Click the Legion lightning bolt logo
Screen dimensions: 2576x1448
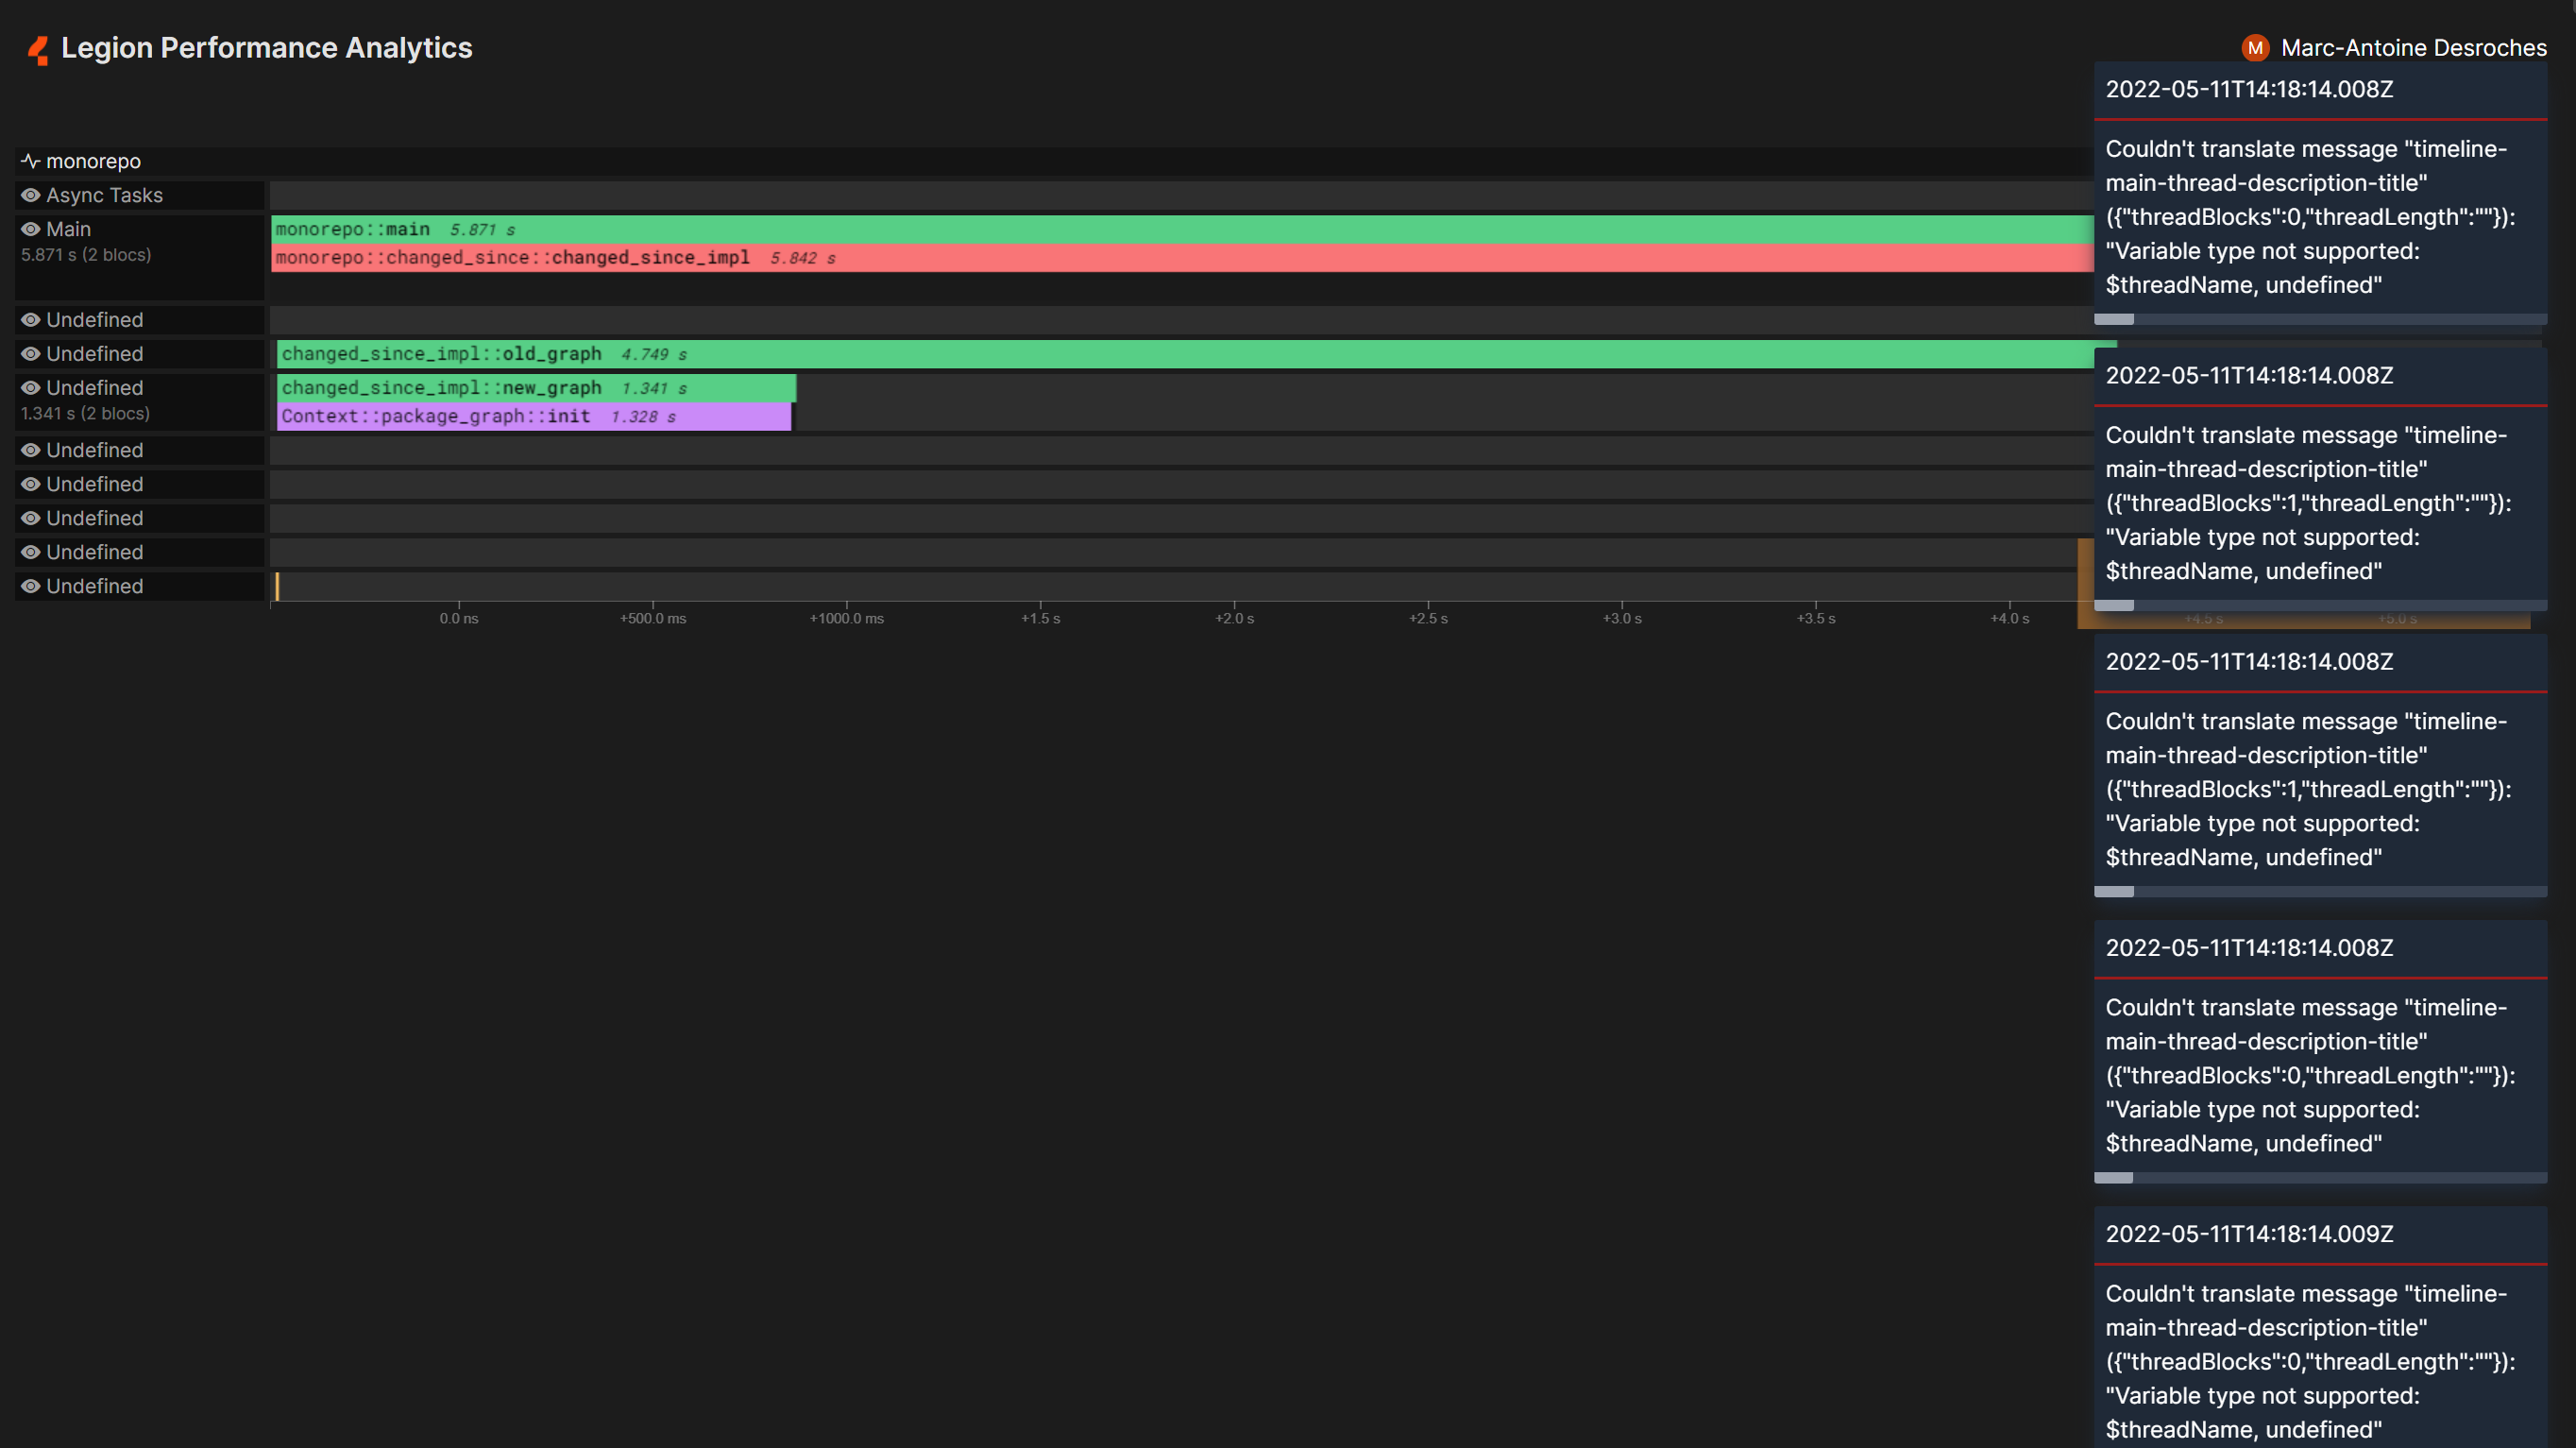tap(37, 47)
